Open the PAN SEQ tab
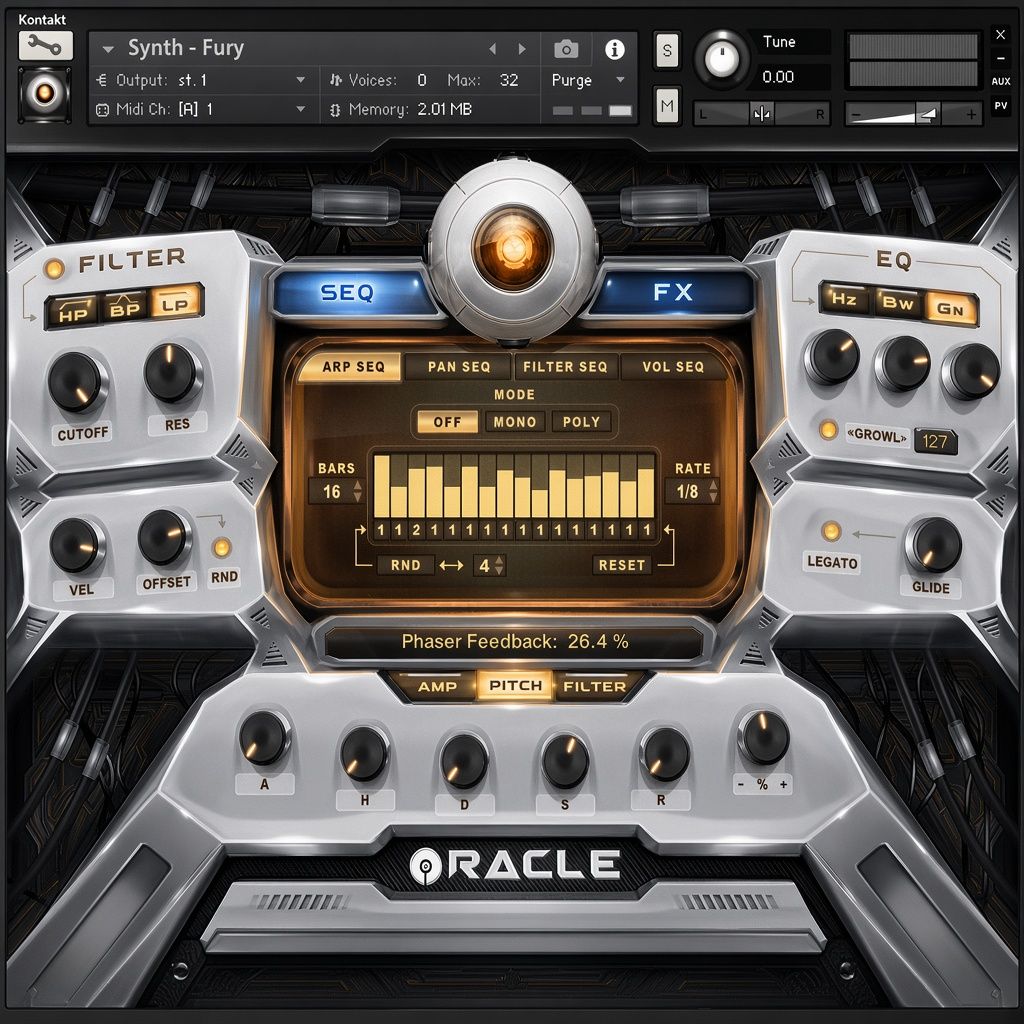The image size is (1024, 1024). (x=458, y=367)
